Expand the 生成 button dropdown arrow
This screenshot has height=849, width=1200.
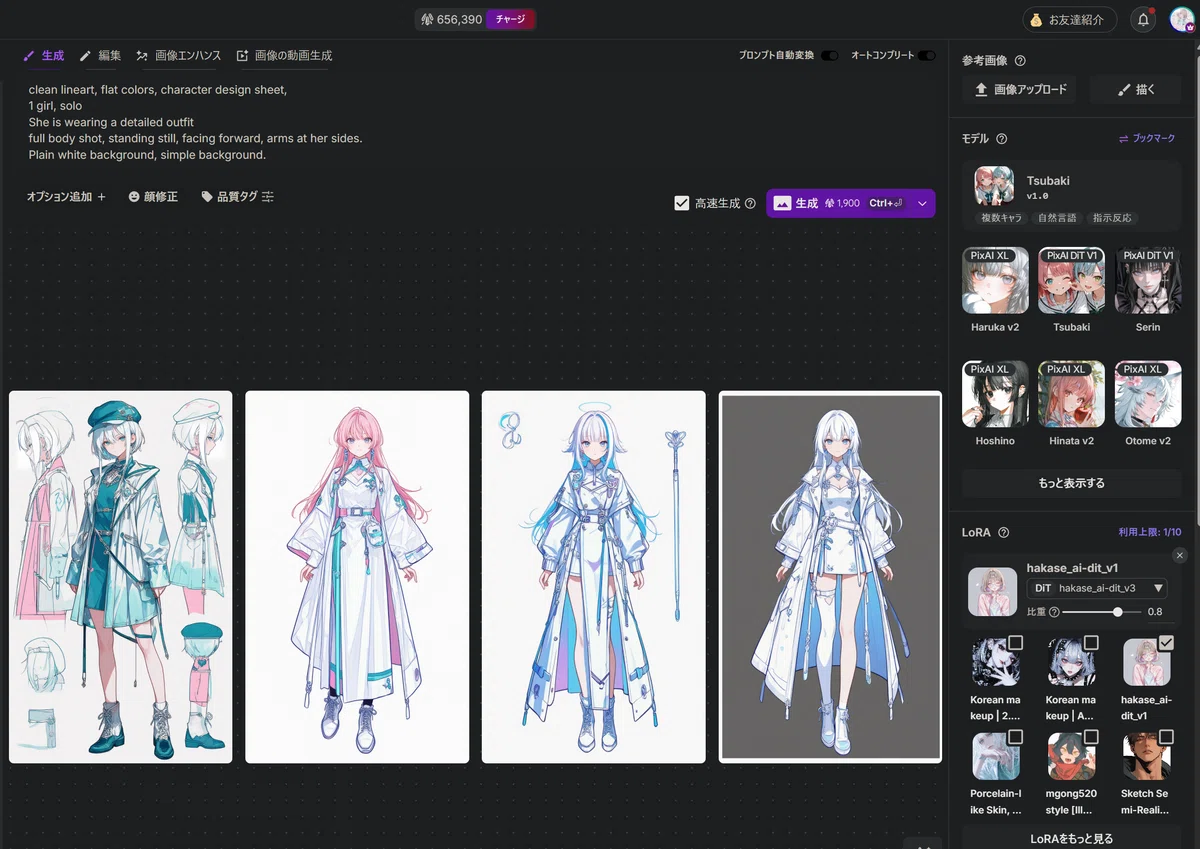coord(922,203)
